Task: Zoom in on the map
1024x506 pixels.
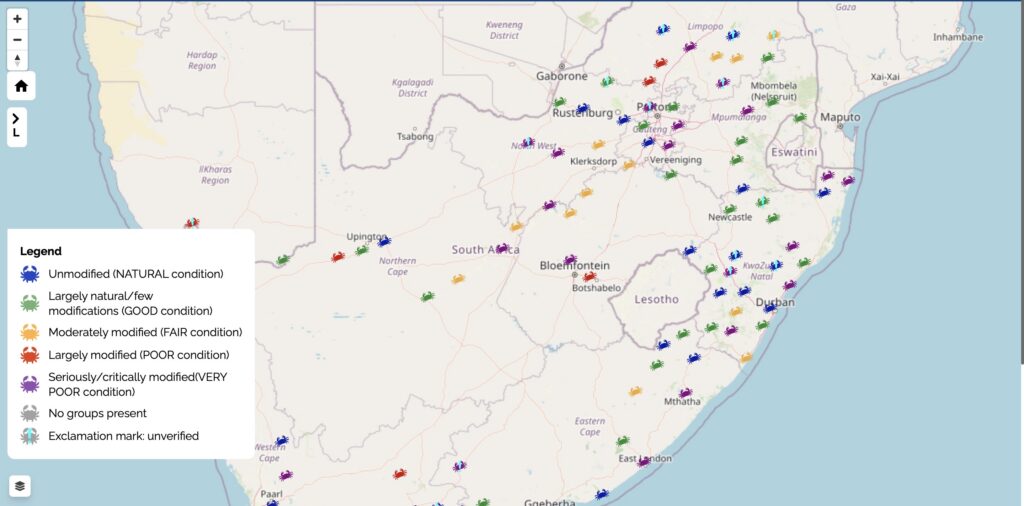Action: pos(18,19)
